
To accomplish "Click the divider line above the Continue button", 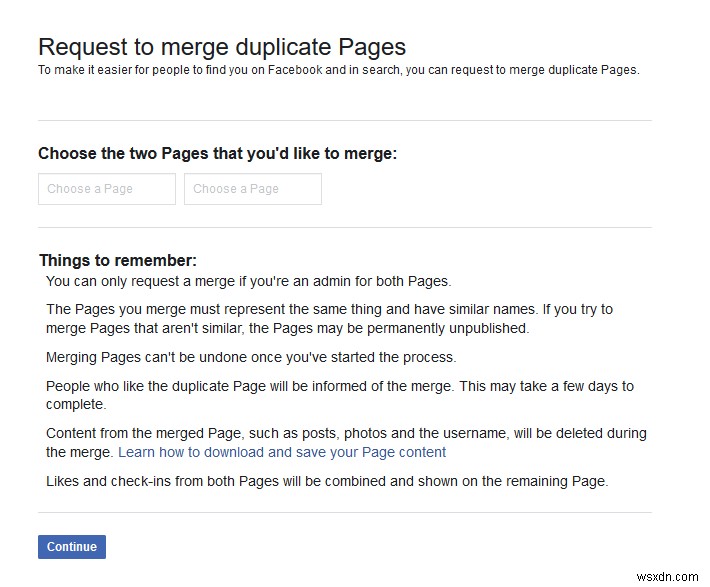I will [x=345, y=513].
